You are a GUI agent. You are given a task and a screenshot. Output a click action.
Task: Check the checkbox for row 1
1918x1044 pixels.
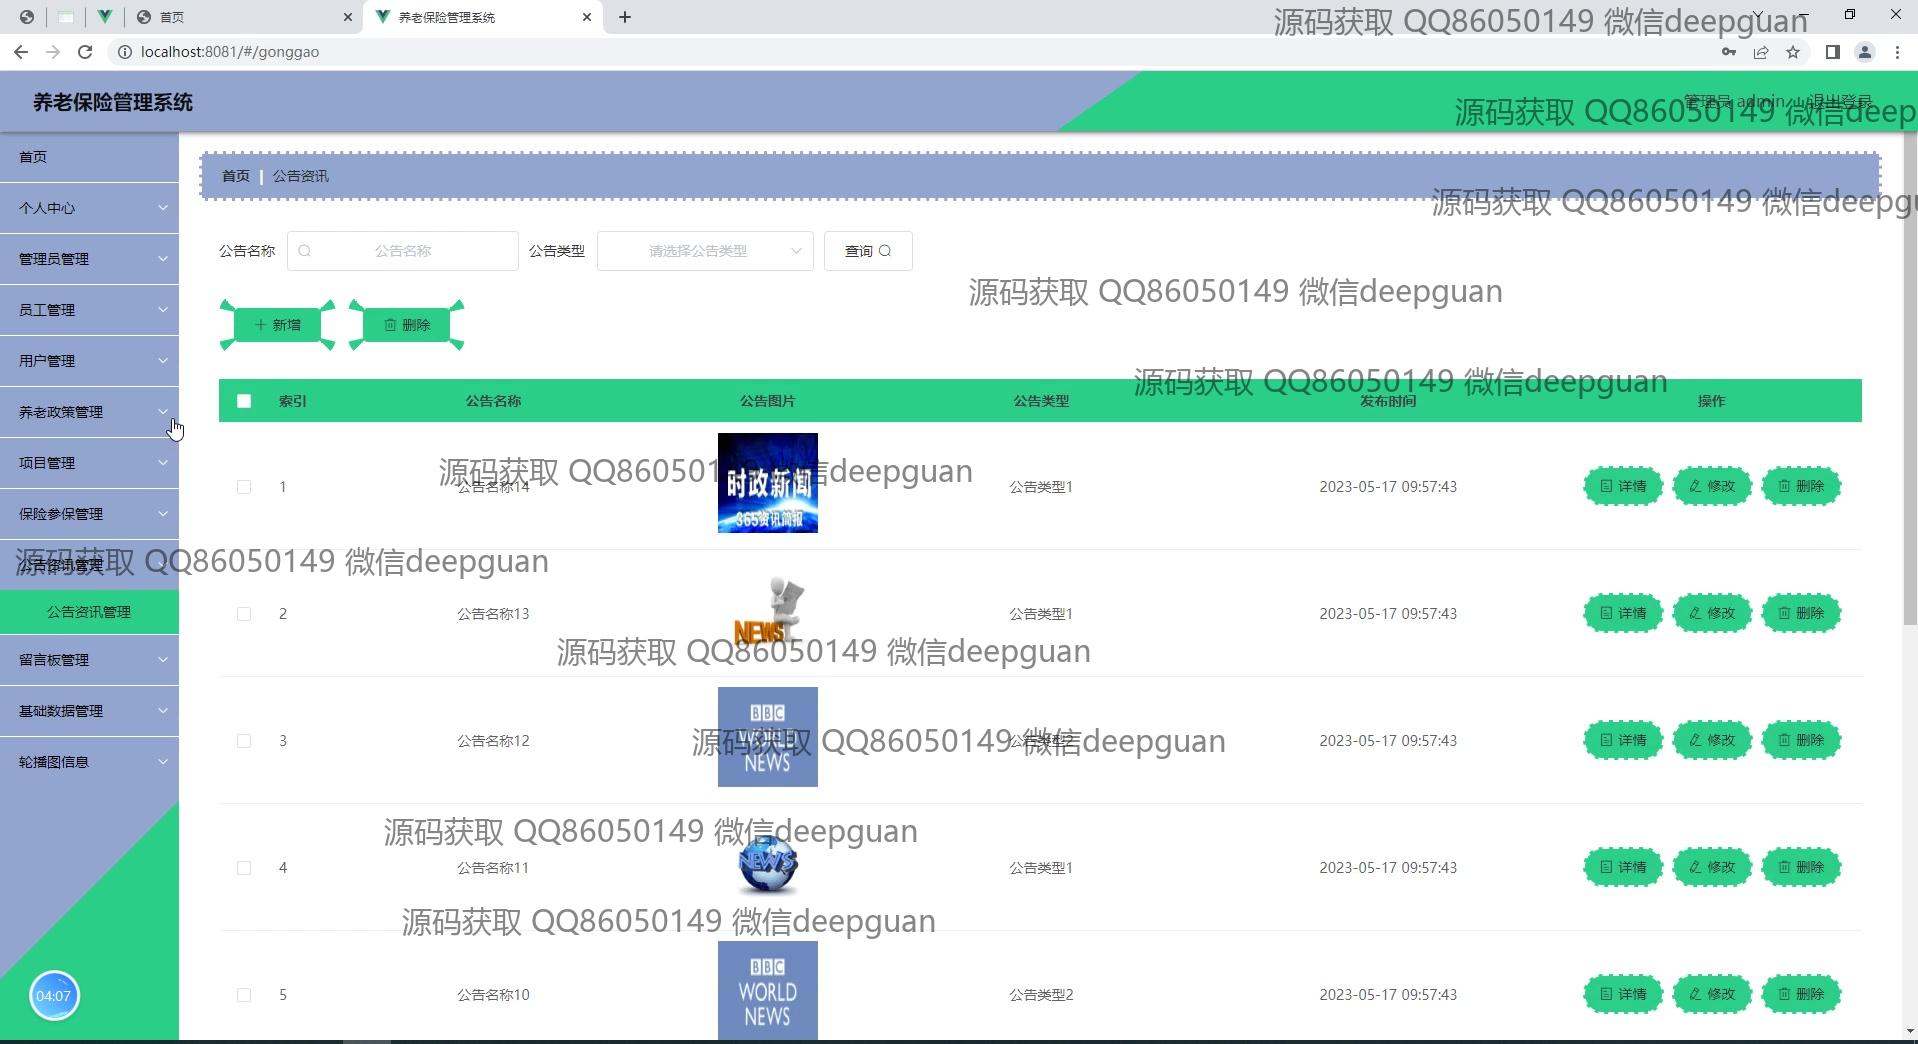point(244,487)
